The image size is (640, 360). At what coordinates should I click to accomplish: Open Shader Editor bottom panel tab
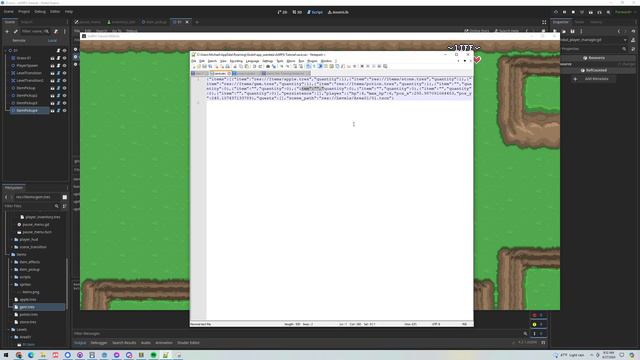(x=188, y=343)
